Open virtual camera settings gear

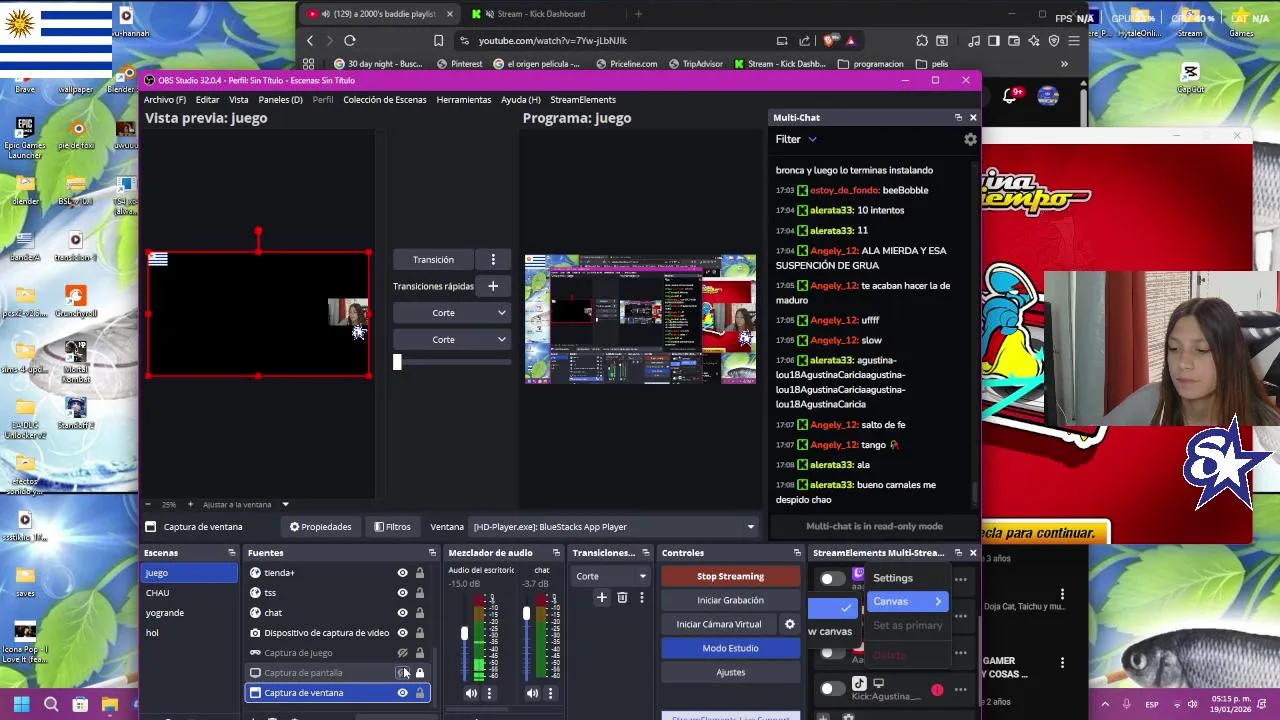point(789,624)
